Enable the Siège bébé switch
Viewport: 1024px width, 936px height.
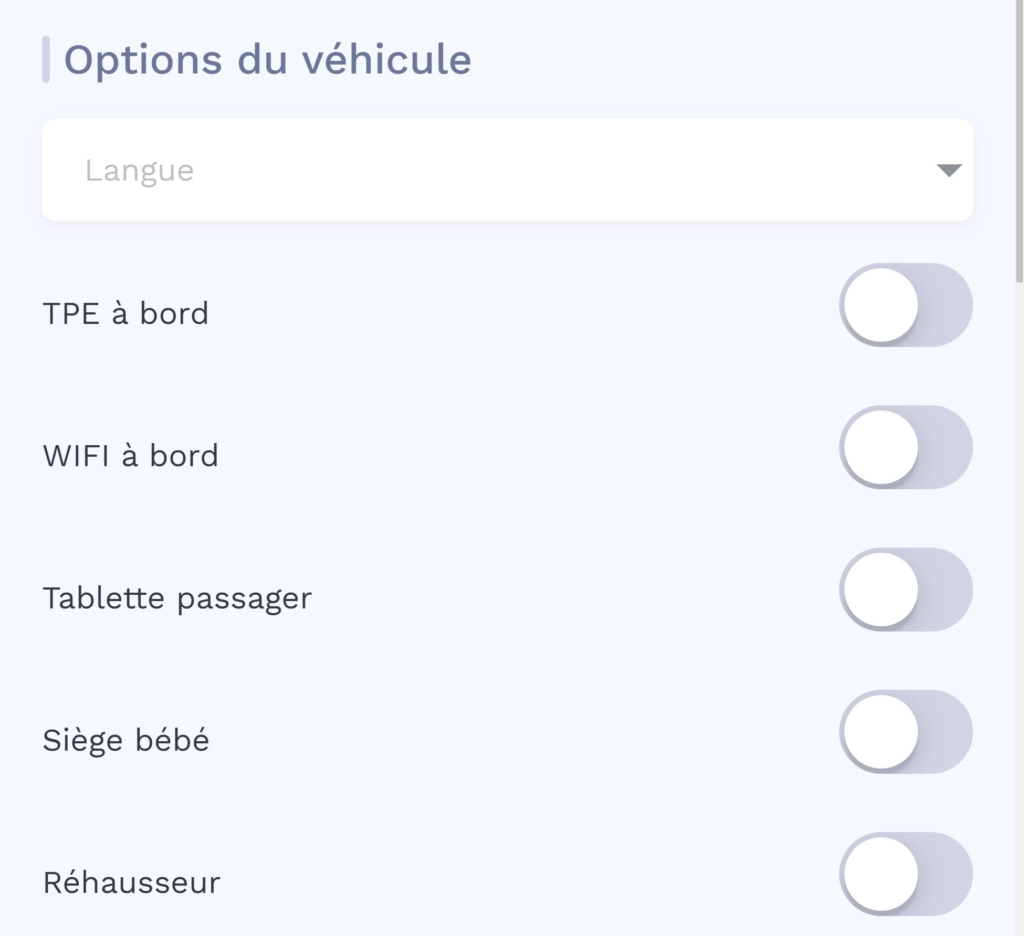coord(905,731)
